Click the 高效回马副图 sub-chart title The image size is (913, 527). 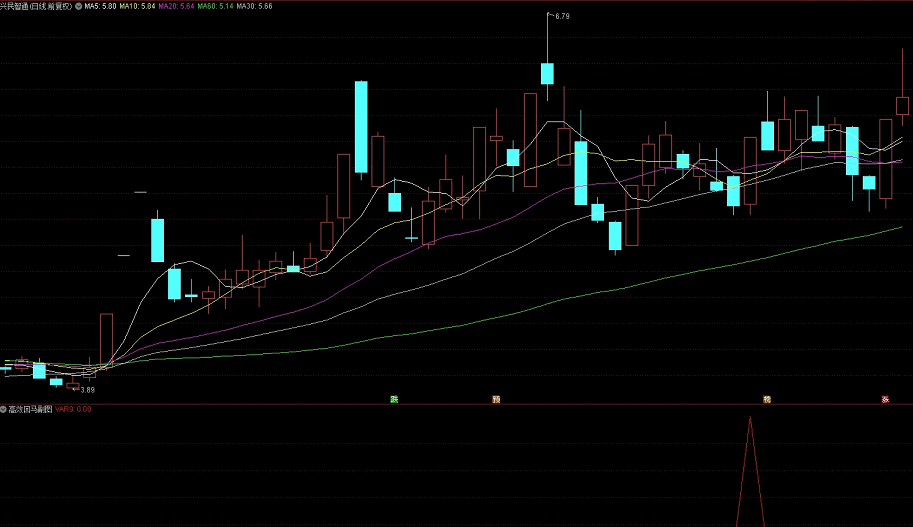coord(30,409)
